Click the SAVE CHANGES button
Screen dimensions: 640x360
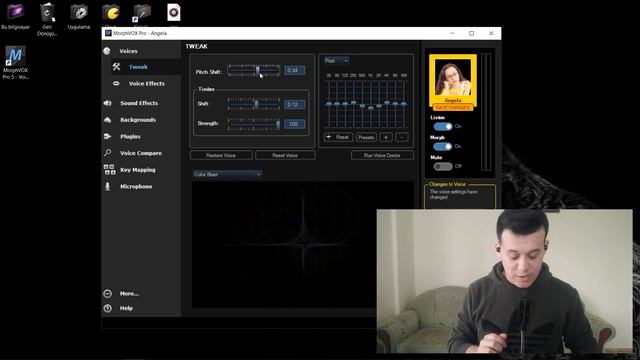[453, 107]
